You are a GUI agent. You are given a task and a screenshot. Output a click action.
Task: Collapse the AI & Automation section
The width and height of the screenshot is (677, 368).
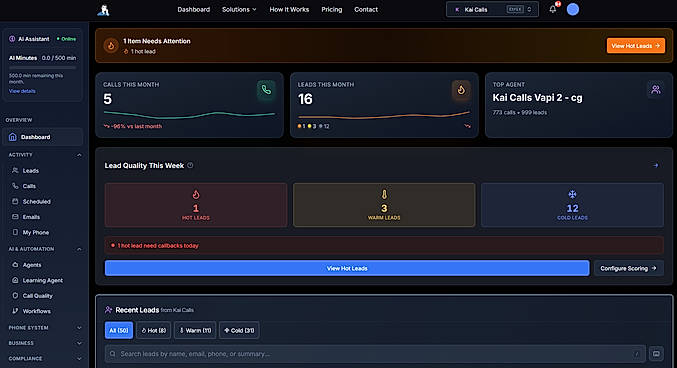[79, 249]
